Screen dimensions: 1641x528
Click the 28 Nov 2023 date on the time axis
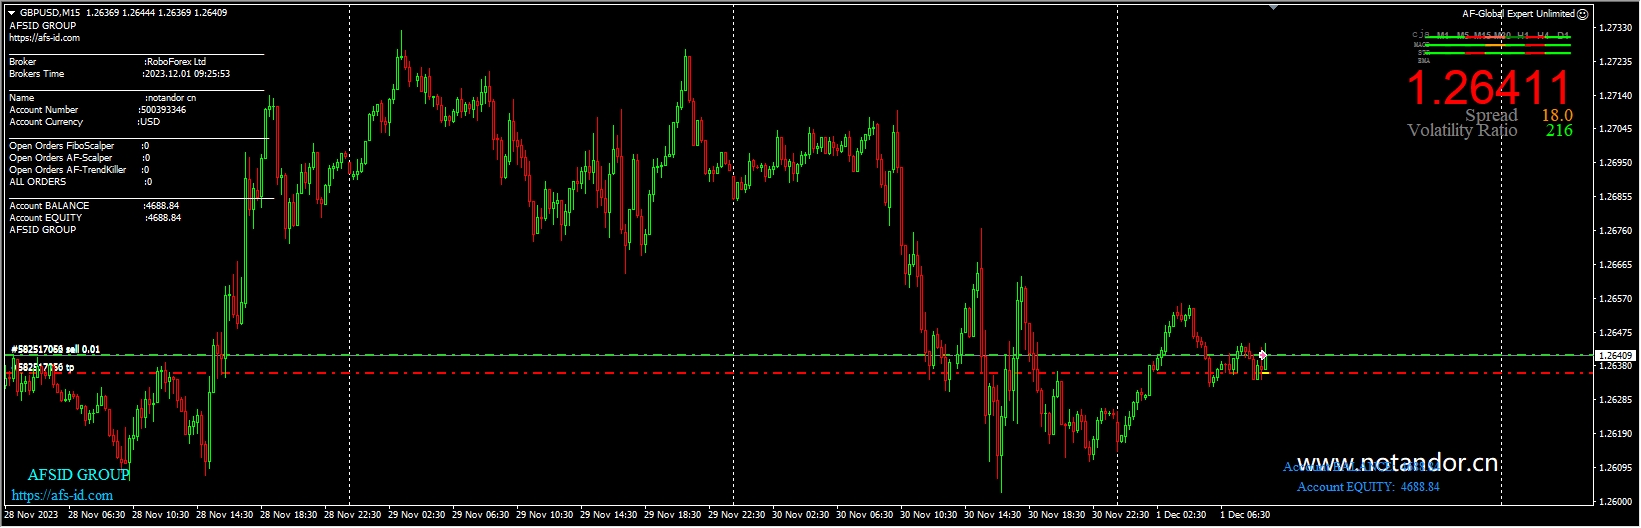point(31,515)
